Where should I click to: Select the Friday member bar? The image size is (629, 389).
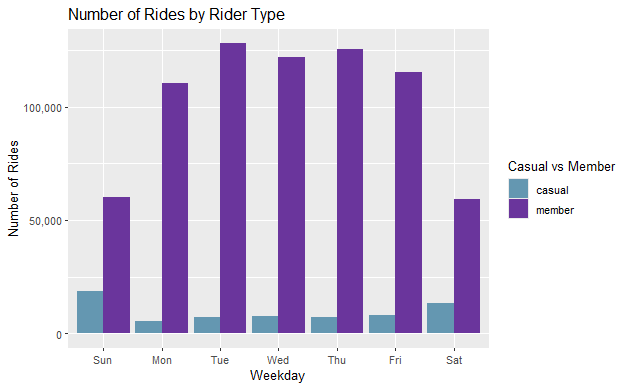[x=408, y=203]
